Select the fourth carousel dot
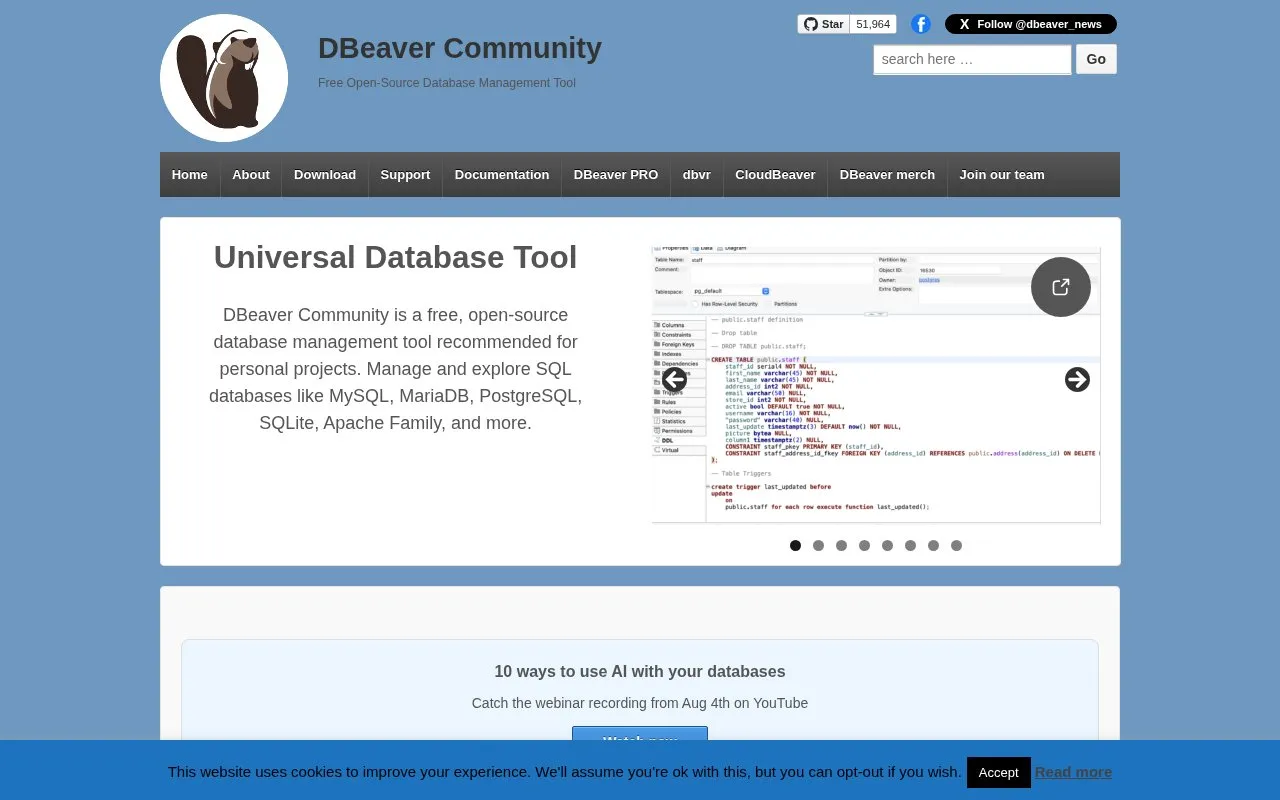Image resolution: width=1280 pixels, height=800 pixels. click(865, 546)
